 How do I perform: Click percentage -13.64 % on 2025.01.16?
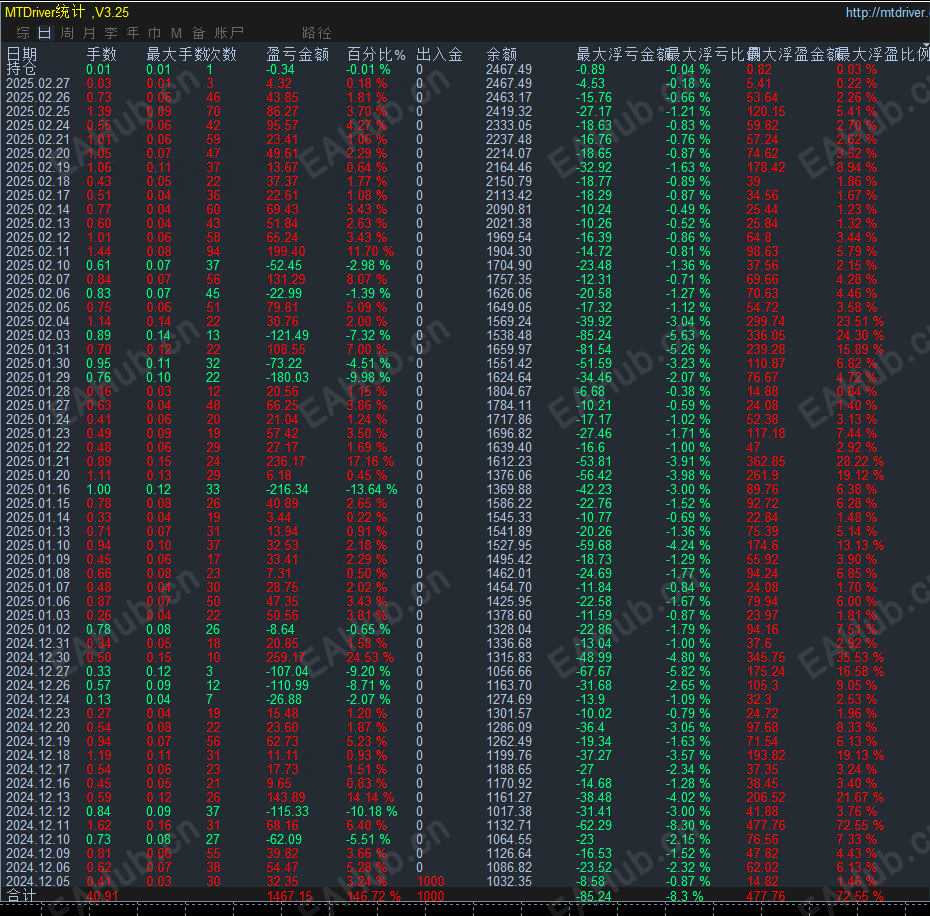tap(372, 489)
